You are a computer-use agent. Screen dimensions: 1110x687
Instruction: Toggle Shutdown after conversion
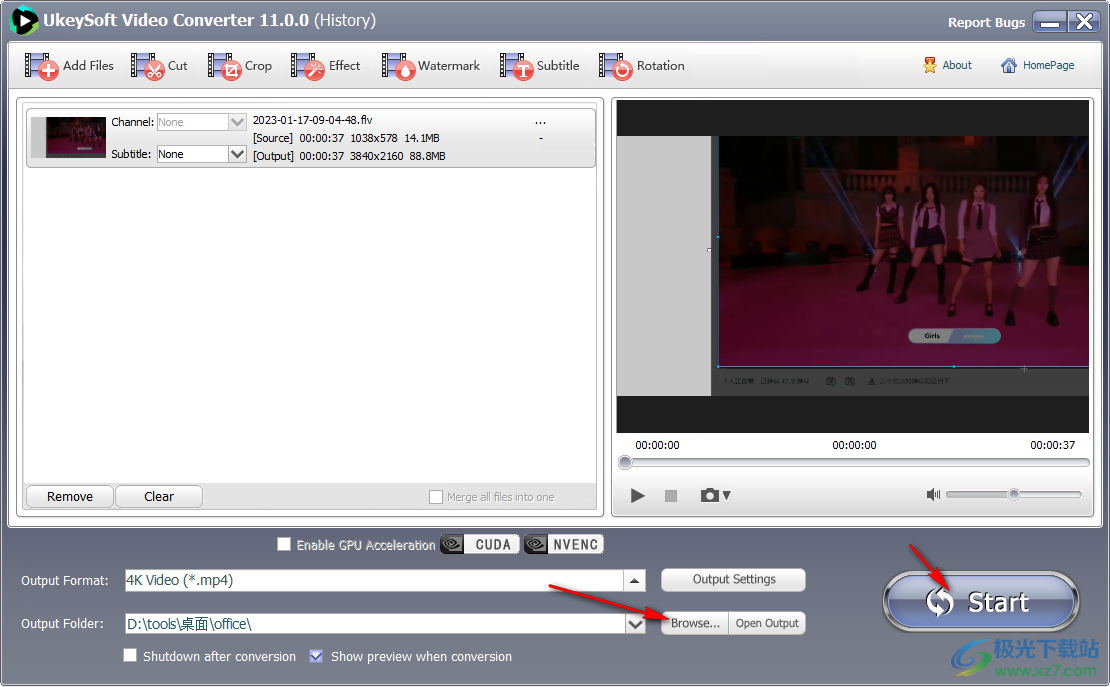click(x=130, y=656)
